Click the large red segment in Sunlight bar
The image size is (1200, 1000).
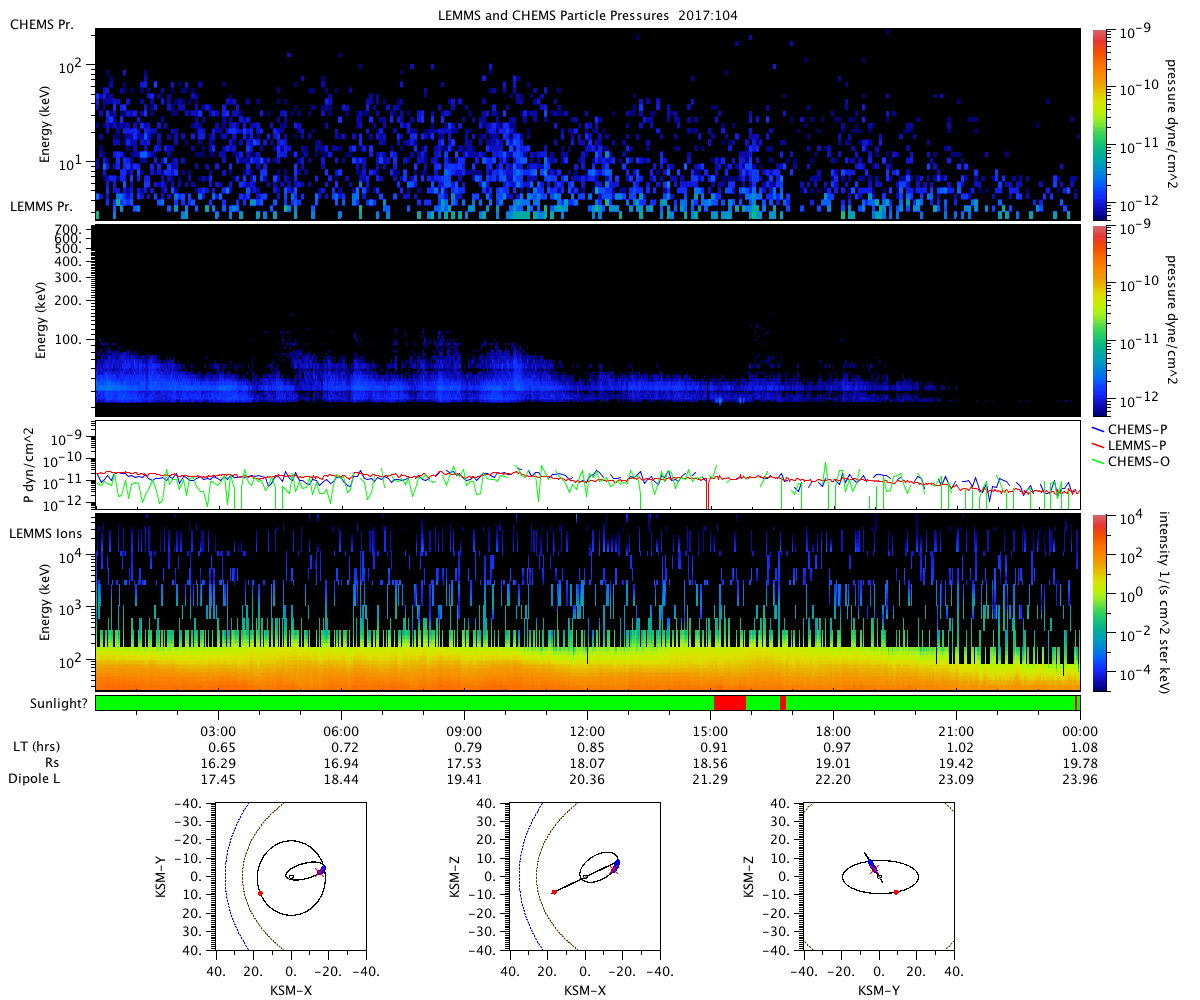[729, 703]
